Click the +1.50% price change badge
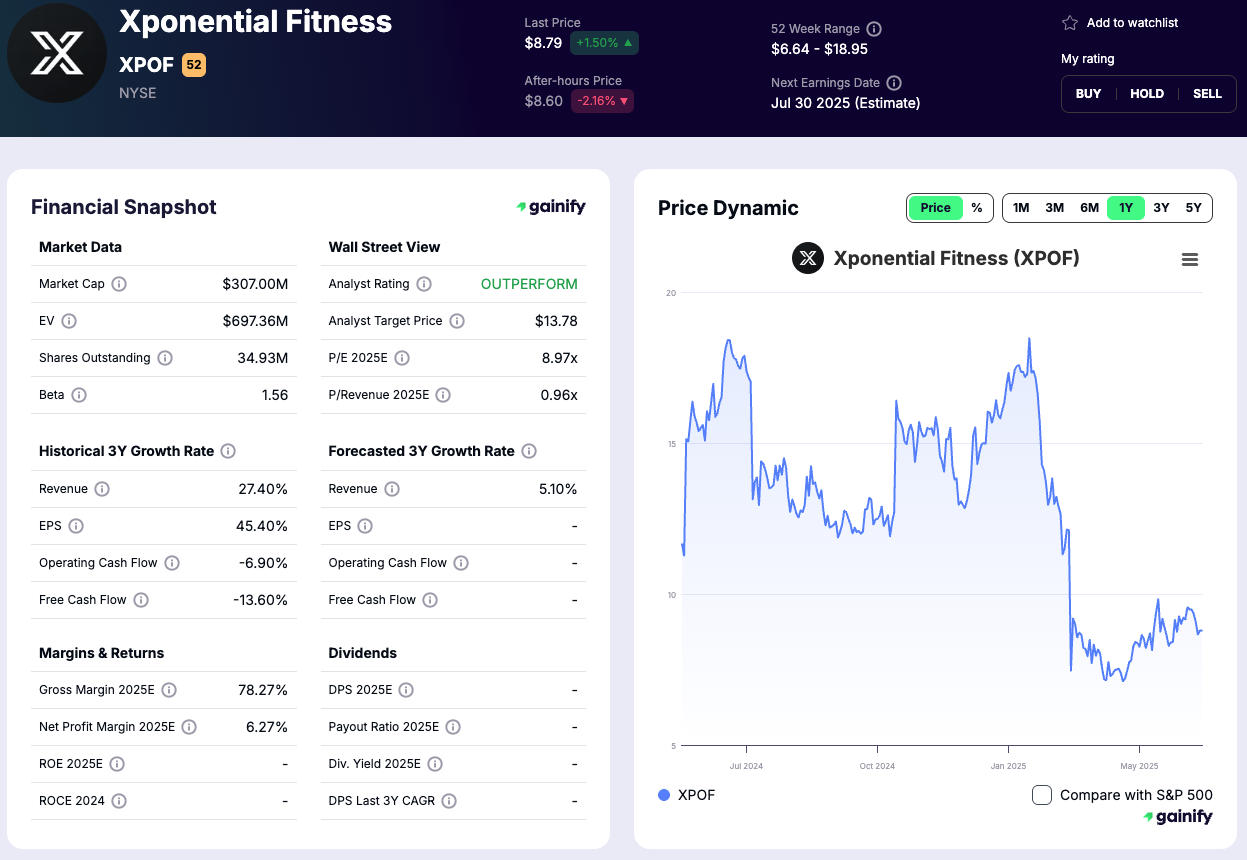1247x860 pixels. (x=604, y=43)
